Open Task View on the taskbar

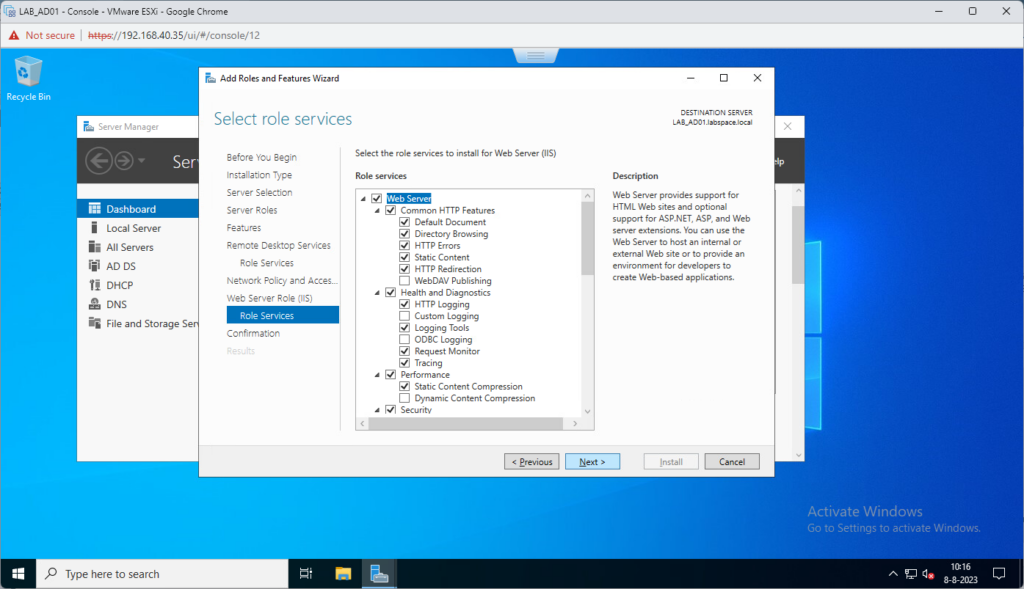click(305, 573)
